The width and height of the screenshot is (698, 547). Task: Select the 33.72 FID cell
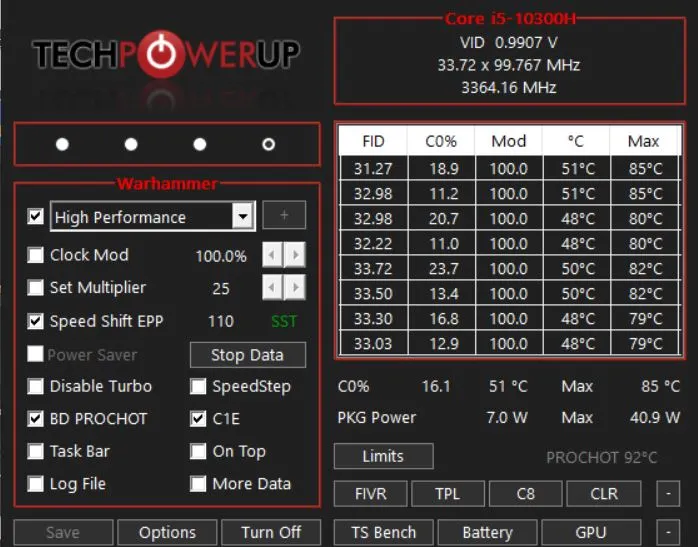(x=373, y=269)
